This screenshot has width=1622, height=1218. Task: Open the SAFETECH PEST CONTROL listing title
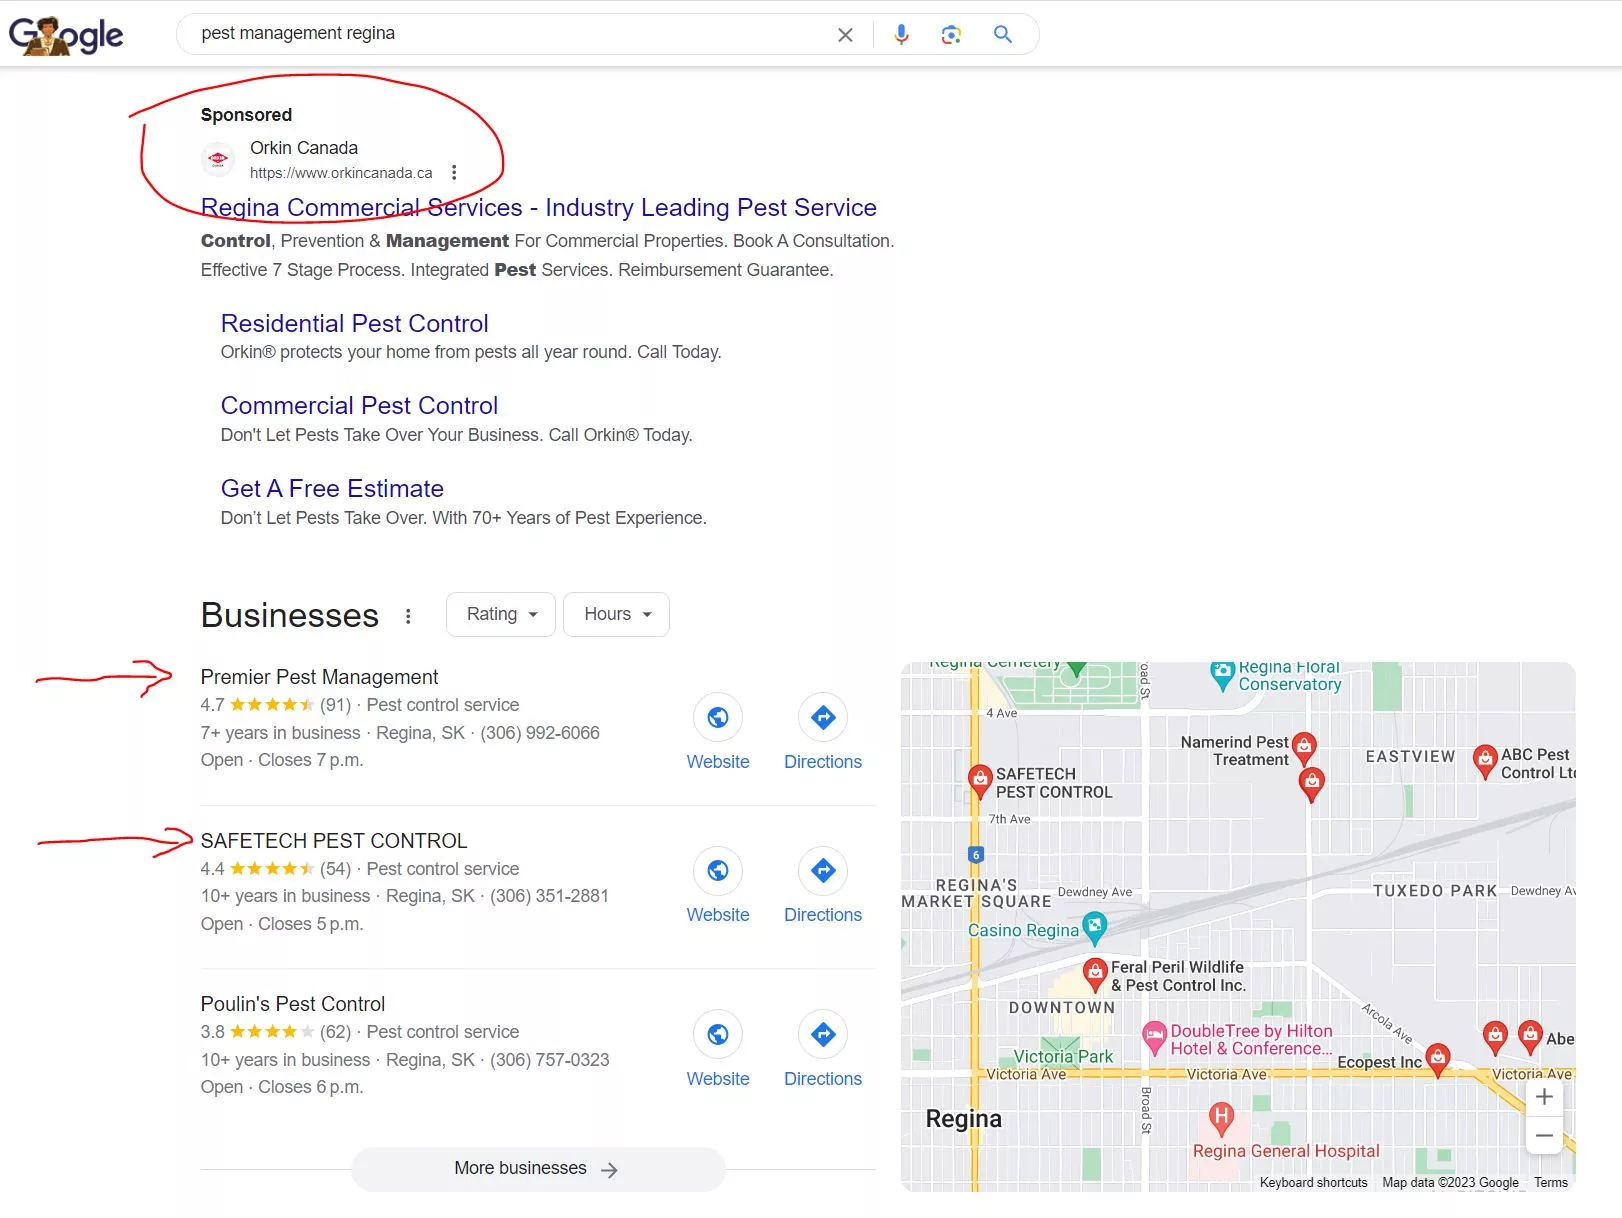tap(334, 841)
